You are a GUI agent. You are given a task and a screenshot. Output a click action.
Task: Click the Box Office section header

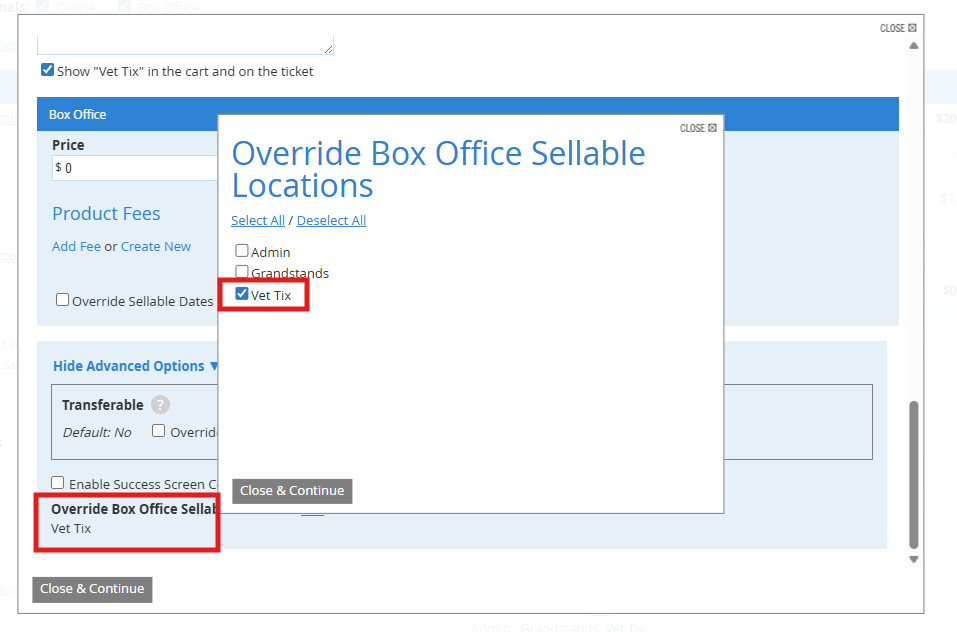pos(468,114)
